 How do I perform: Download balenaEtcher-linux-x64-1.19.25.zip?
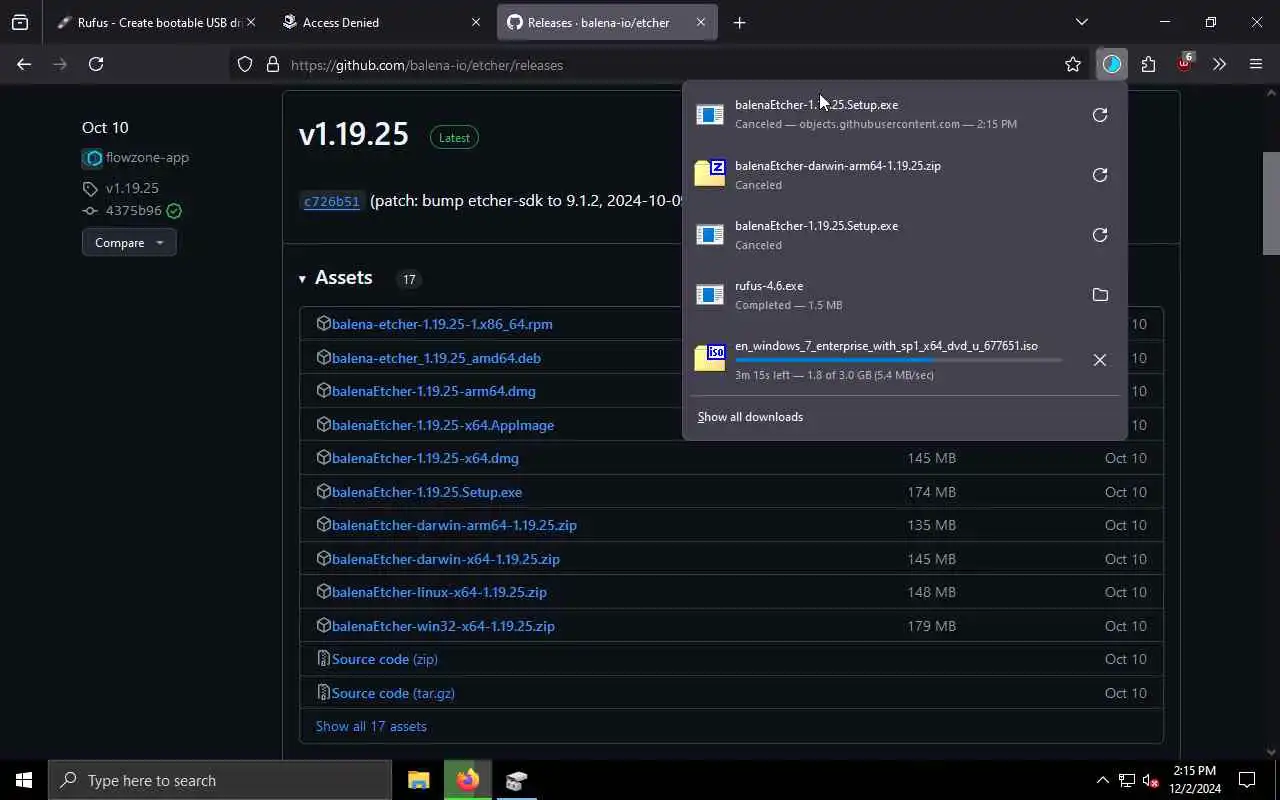(439, 592)
